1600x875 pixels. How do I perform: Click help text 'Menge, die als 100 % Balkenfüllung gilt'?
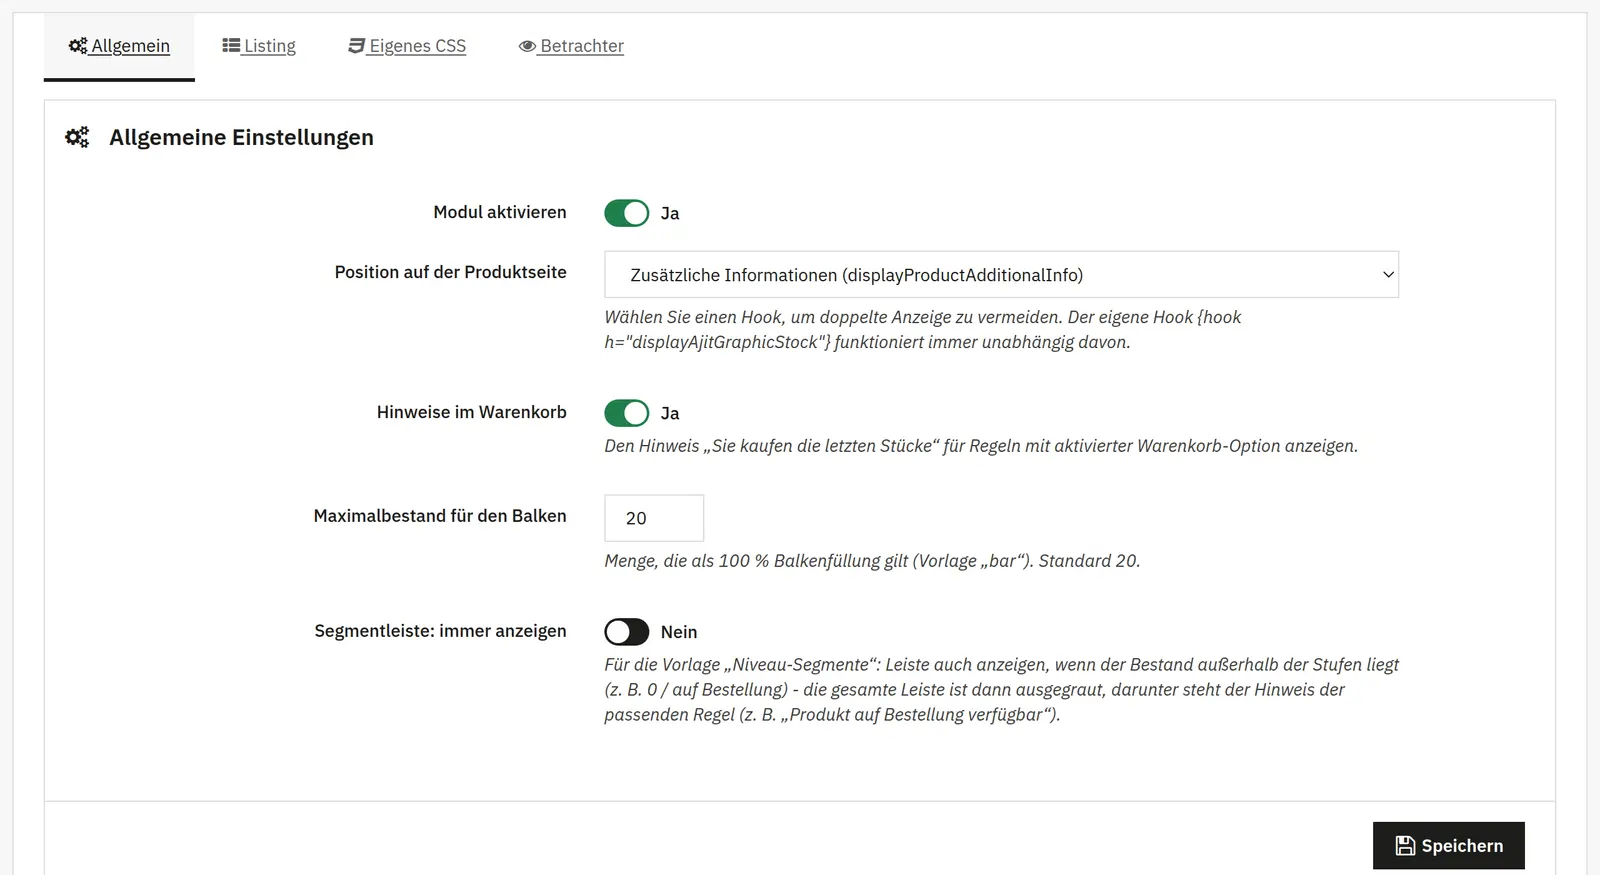[x=872, y=561]
